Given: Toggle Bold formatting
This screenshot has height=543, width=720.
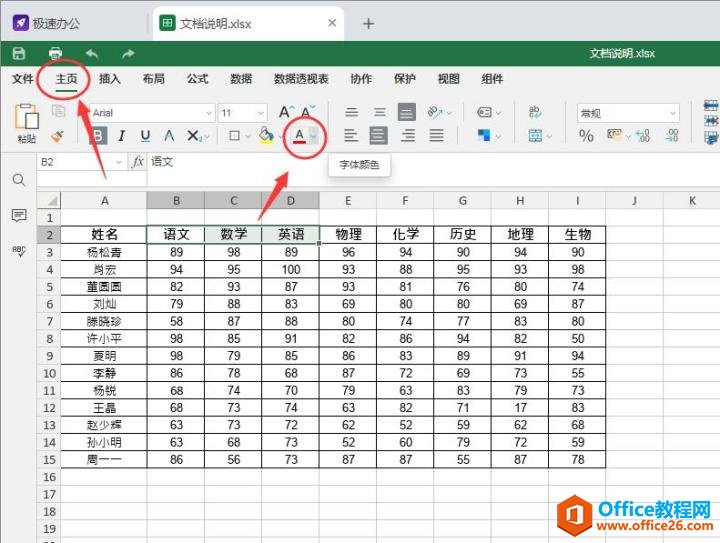Looking at the screenshot, I should pos(98,136).
